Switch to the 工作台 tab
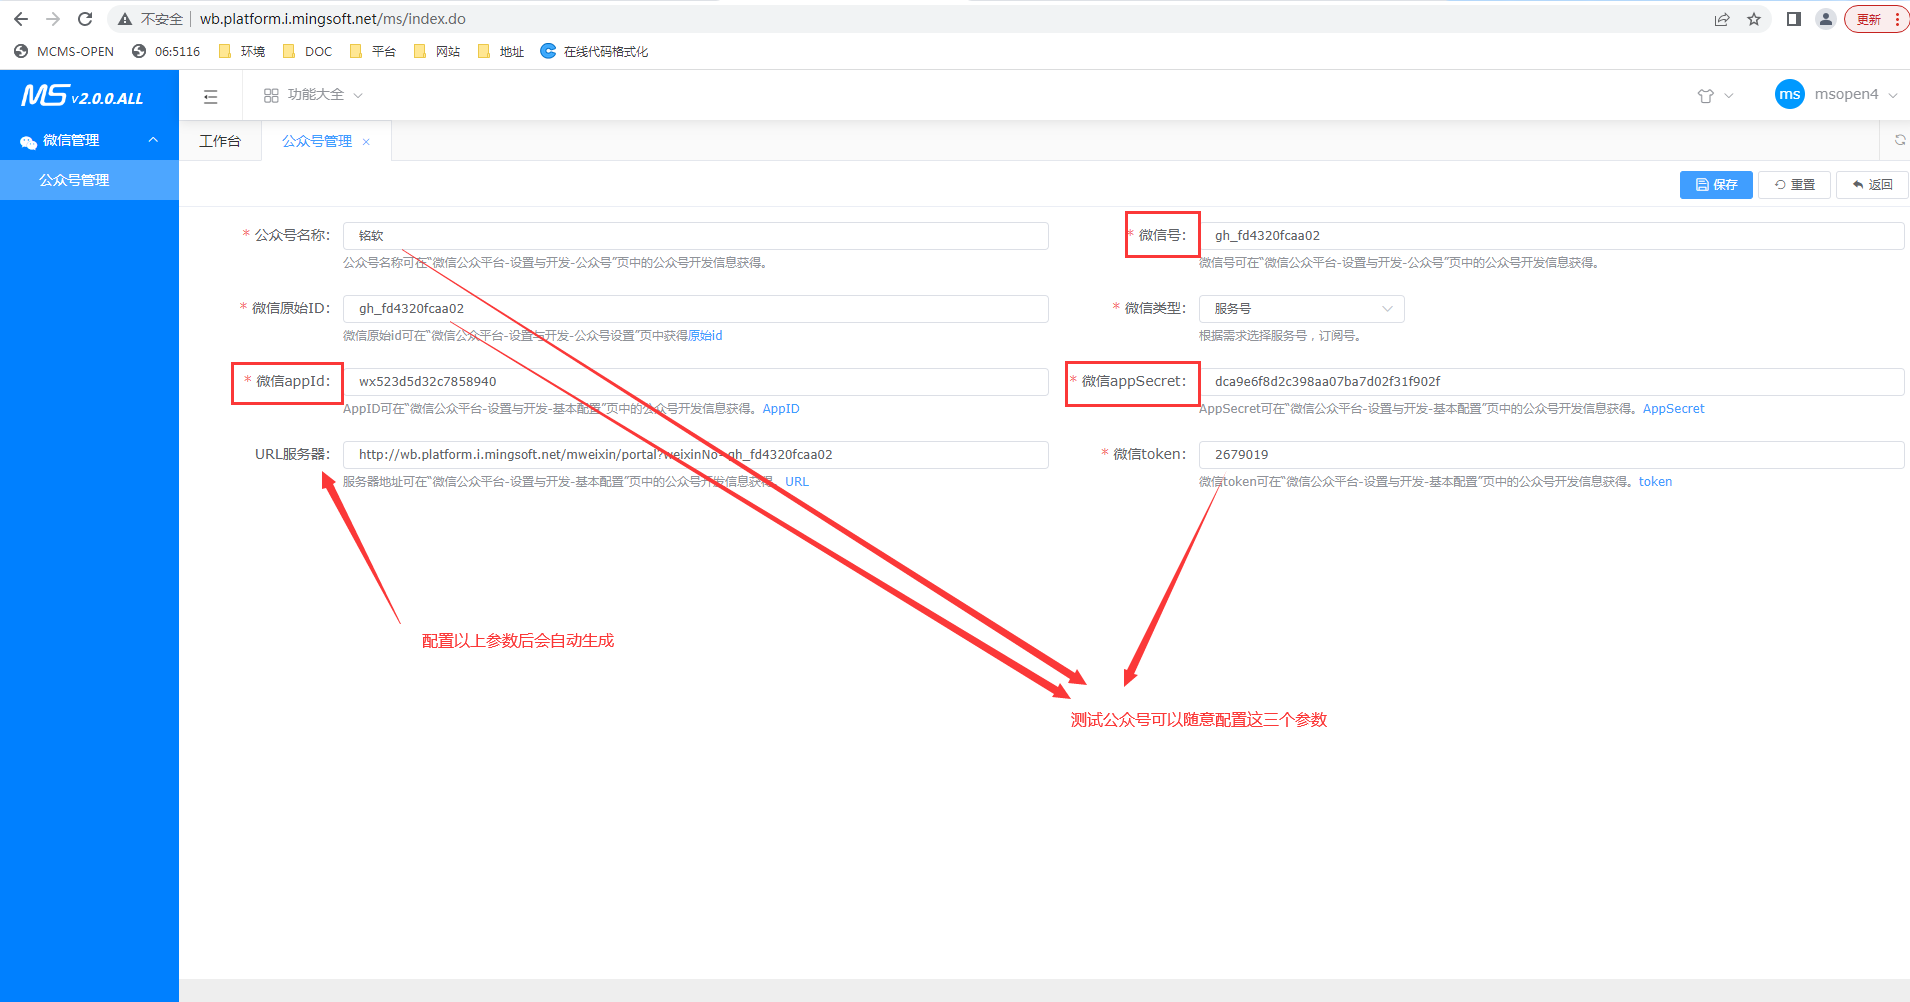This screenshot has height=1002, width=1910. click(220, 141)
